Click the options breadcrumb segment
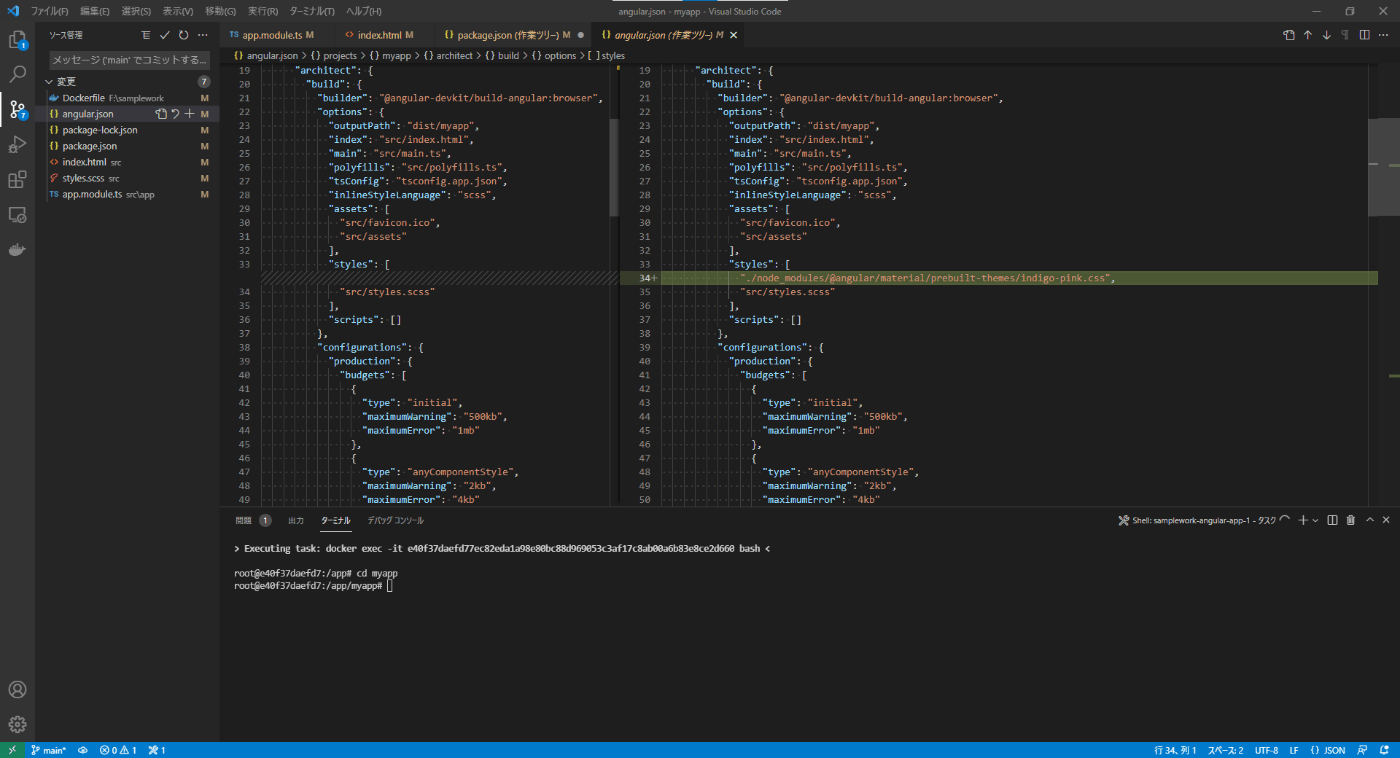 (554, 56)
